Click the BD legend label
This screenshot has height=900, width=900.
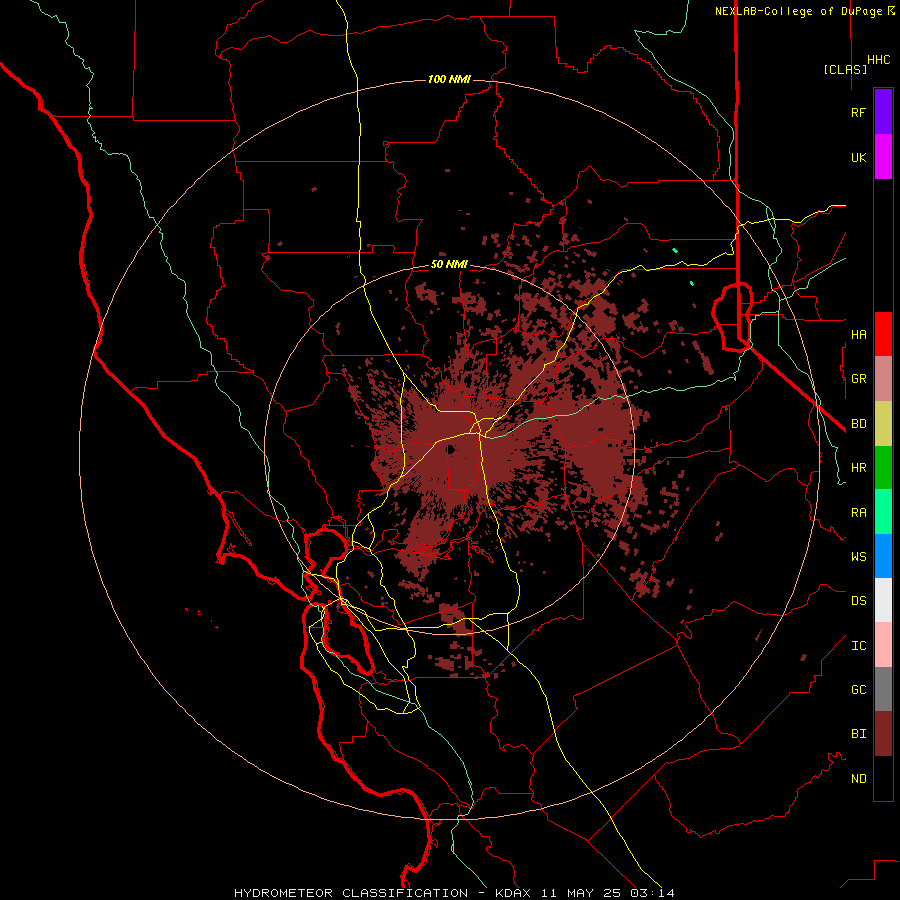tap(858, 424)
